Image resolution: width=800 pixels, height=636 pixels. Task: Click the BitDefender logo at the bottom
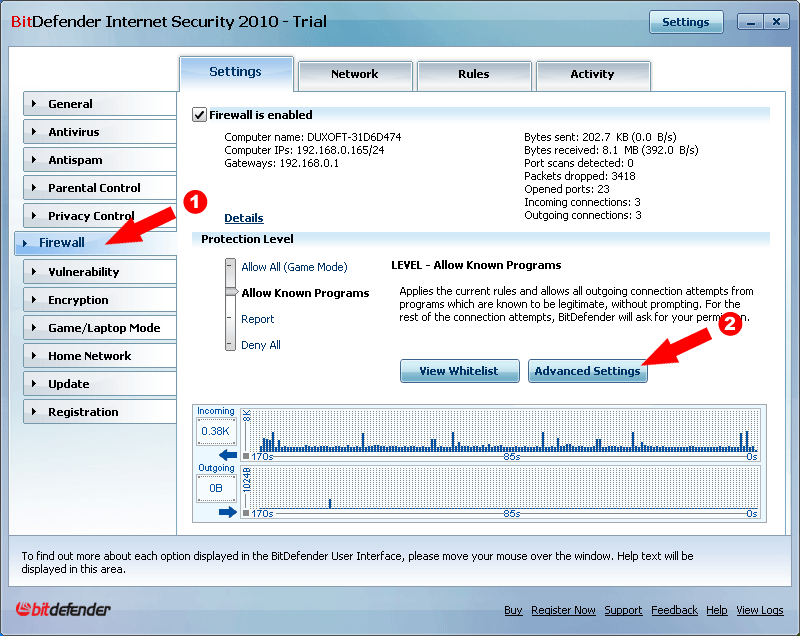[63, 608]
